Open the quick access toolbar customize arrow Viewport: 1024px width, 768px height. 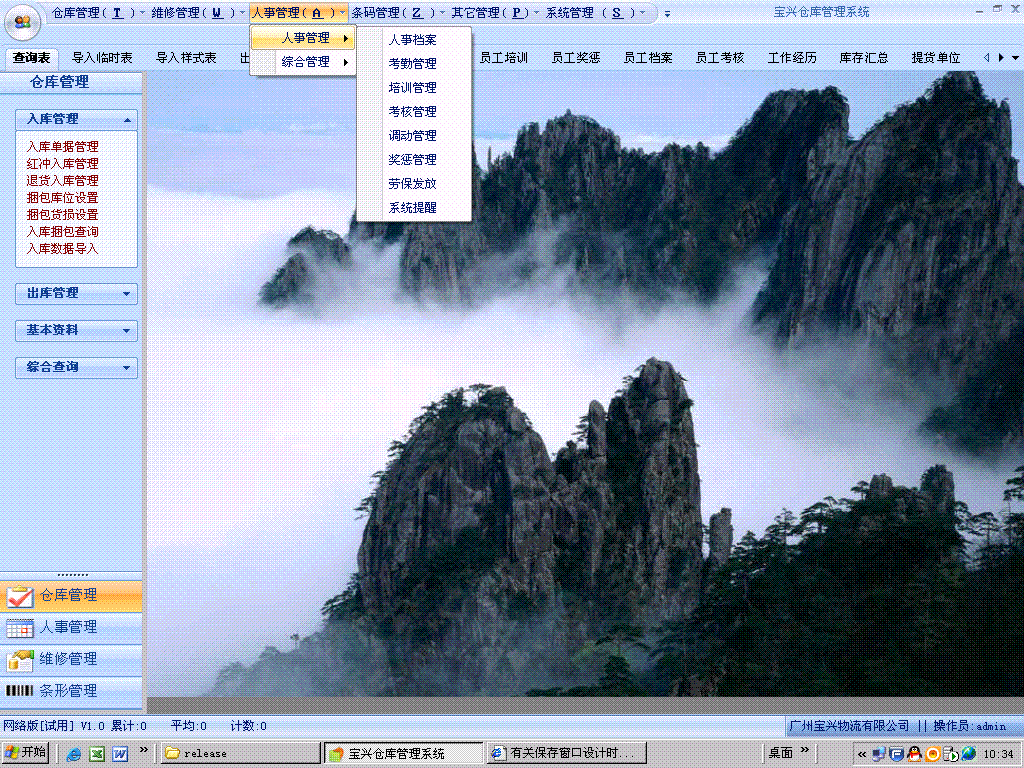(667, 14)
